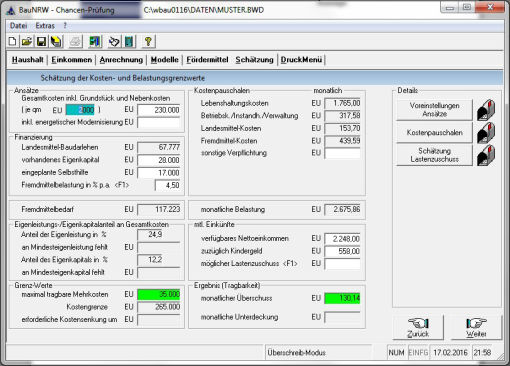The width and height of the screenshot is (510, 366).
Task: Go back with the Zurück button
Action: [418, 328]
